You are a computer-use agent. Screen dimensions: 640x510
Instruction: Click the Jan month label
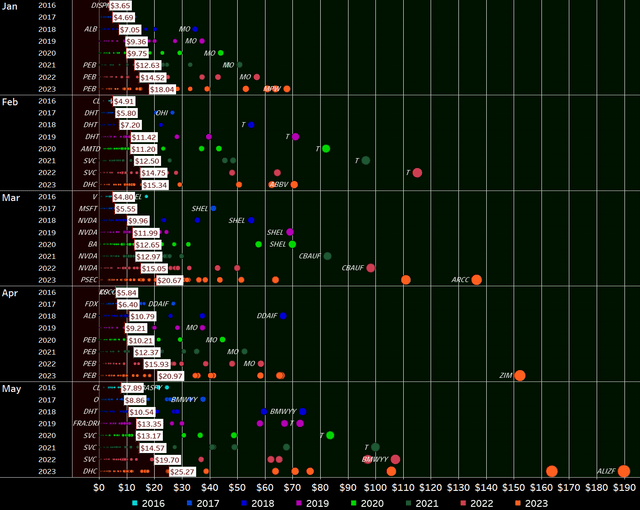[9, 6]
